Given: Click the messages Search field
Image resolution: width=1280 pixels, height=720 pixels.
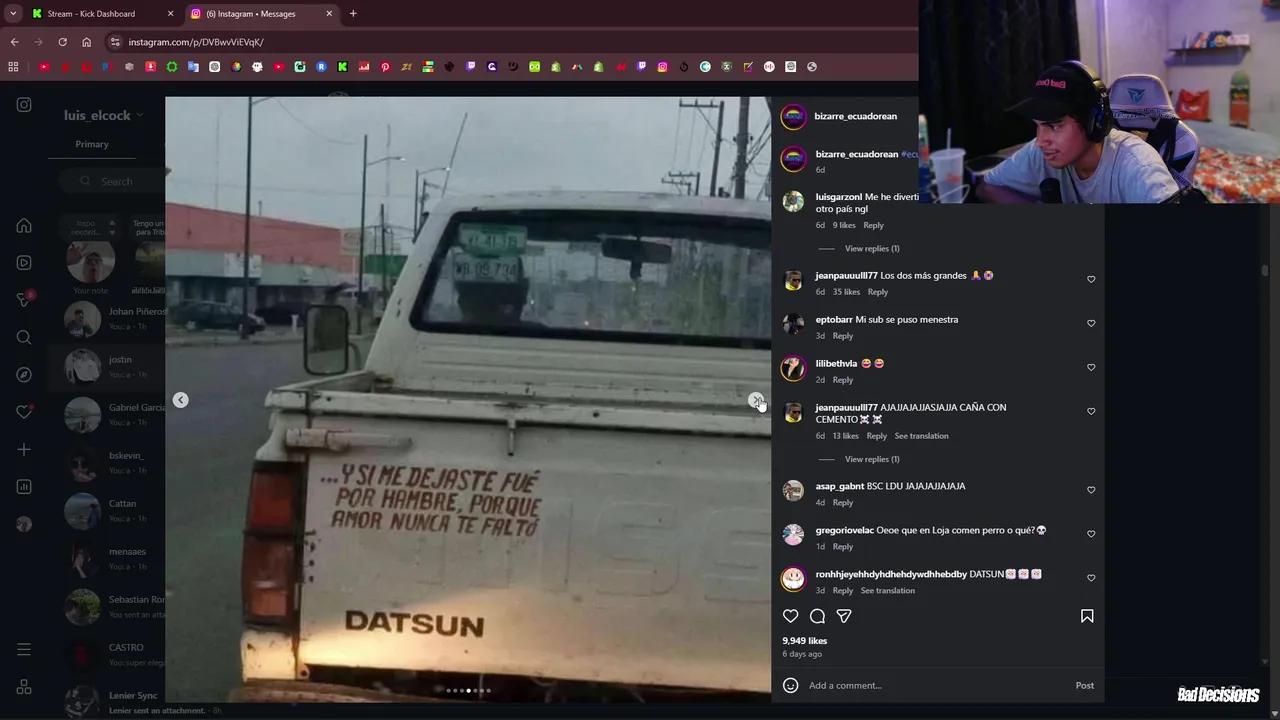Looking at the screenshot, I should (x=110, y=181).
